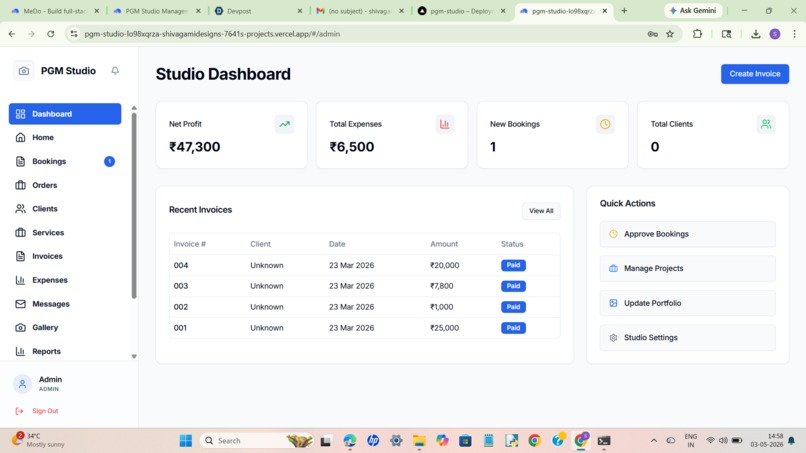
Task: Click the Paid status for invoice 001
Action: click(513, 328)
